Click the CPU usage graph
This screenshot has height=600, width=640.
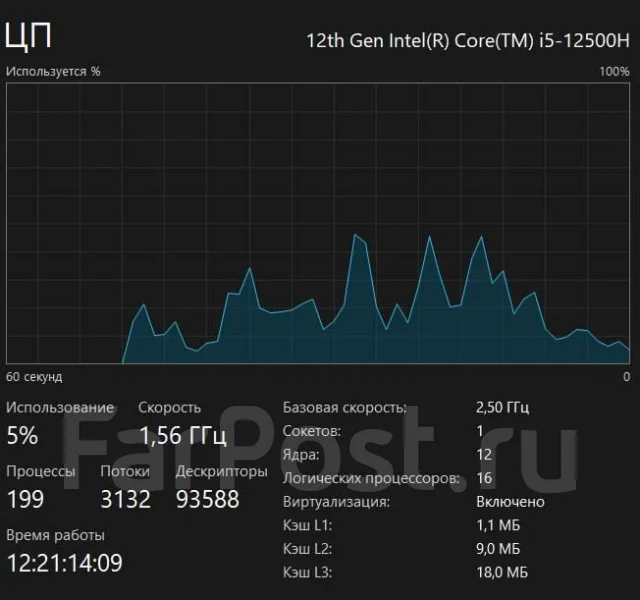318,223
